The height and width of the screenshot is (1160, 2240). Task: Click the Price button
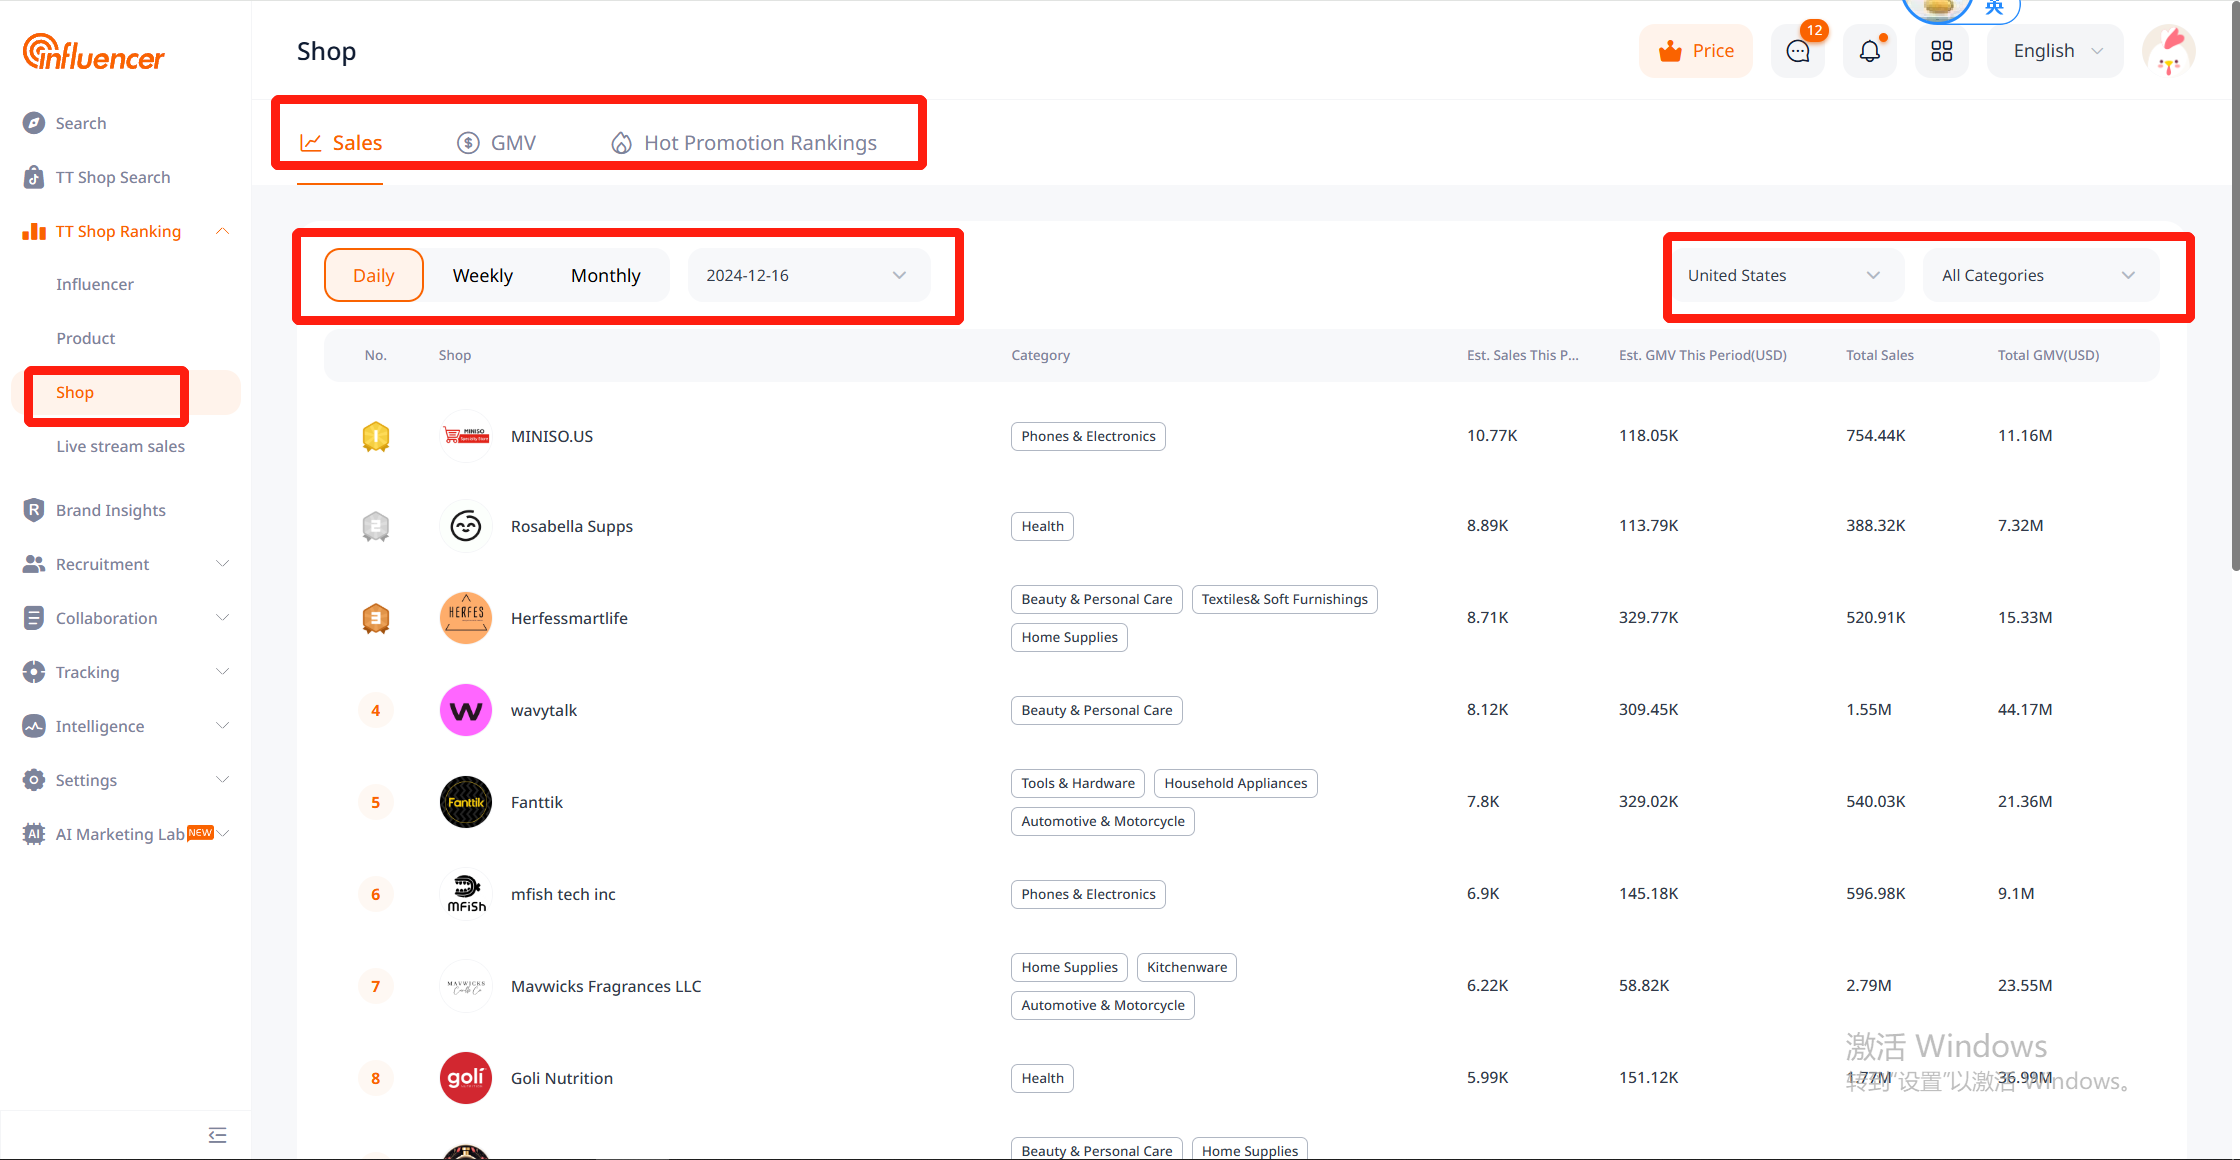pyautogui.click(x=1696, y=51)
